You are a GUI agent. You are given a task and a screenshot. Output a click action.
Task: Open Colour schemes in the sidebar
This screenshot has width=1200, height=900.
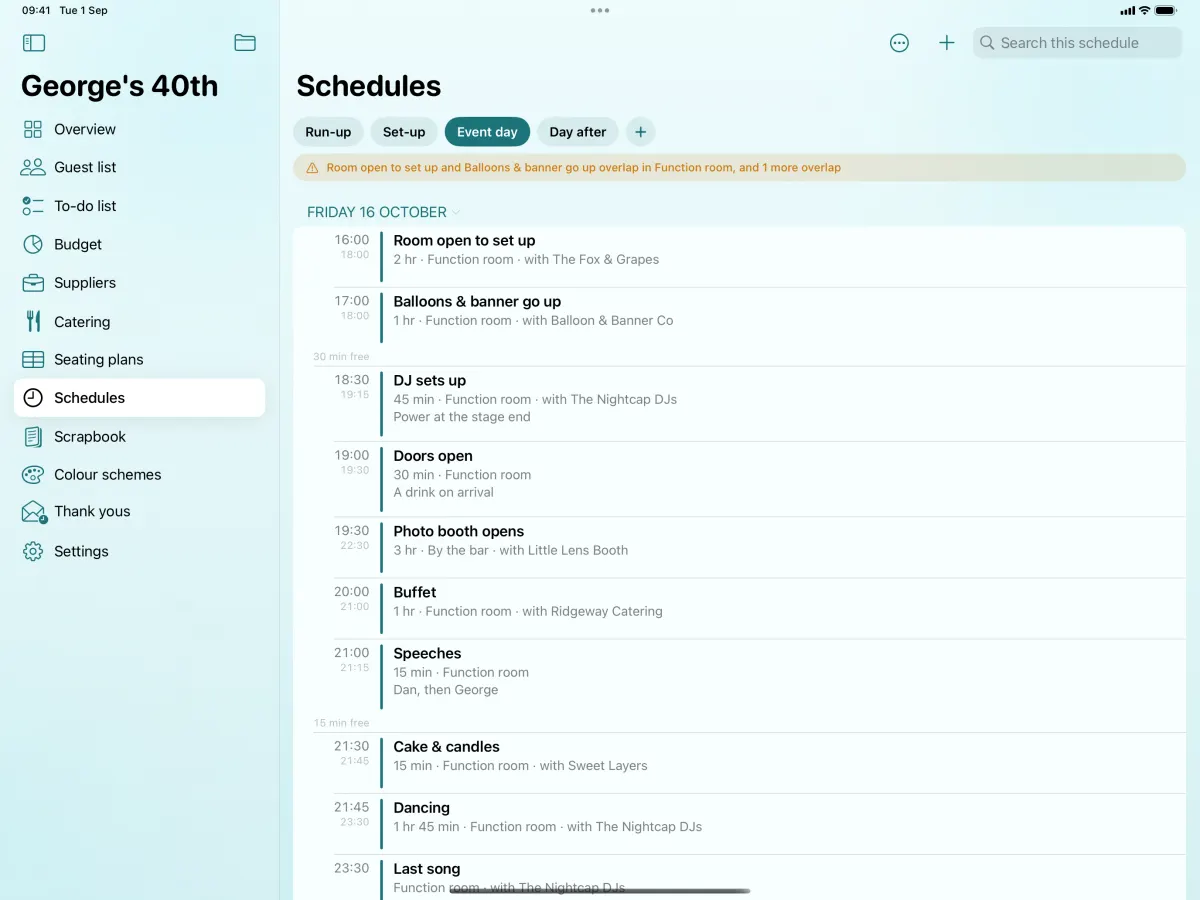coord(140,475)
